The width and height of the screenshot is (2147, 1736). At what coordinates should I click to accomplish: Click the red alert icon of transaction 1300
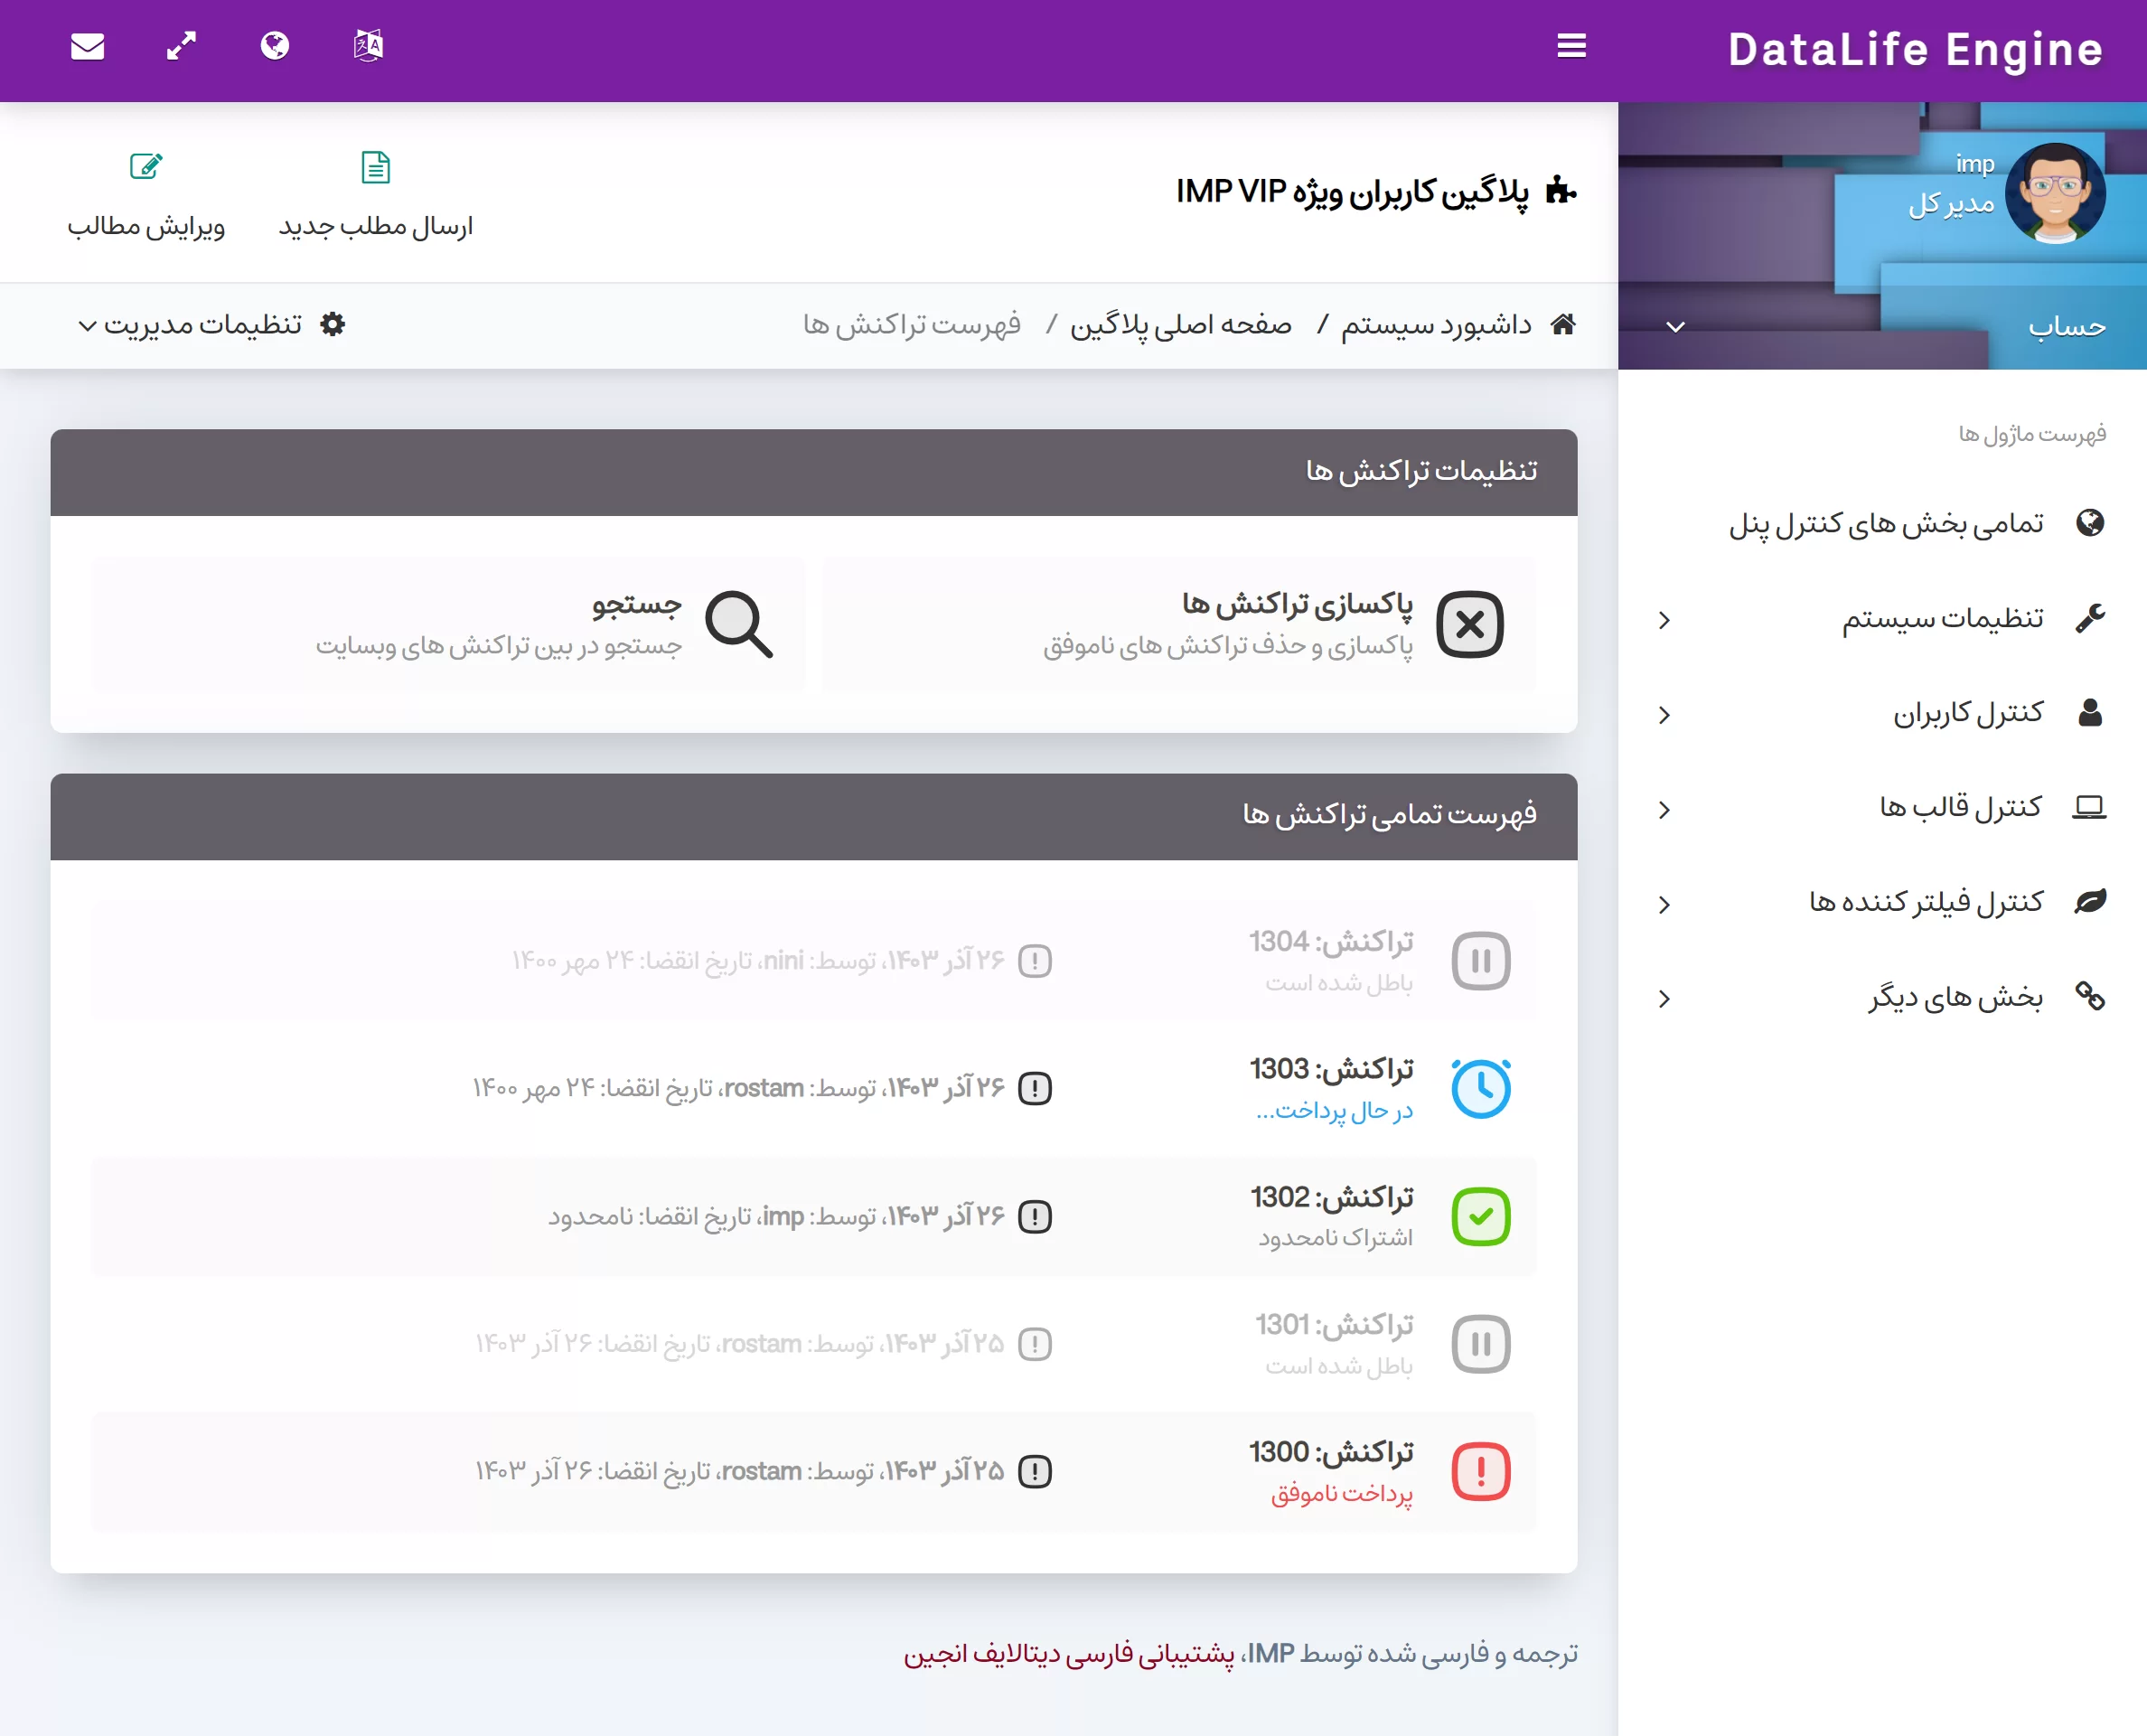(x=1480, y=1471)
